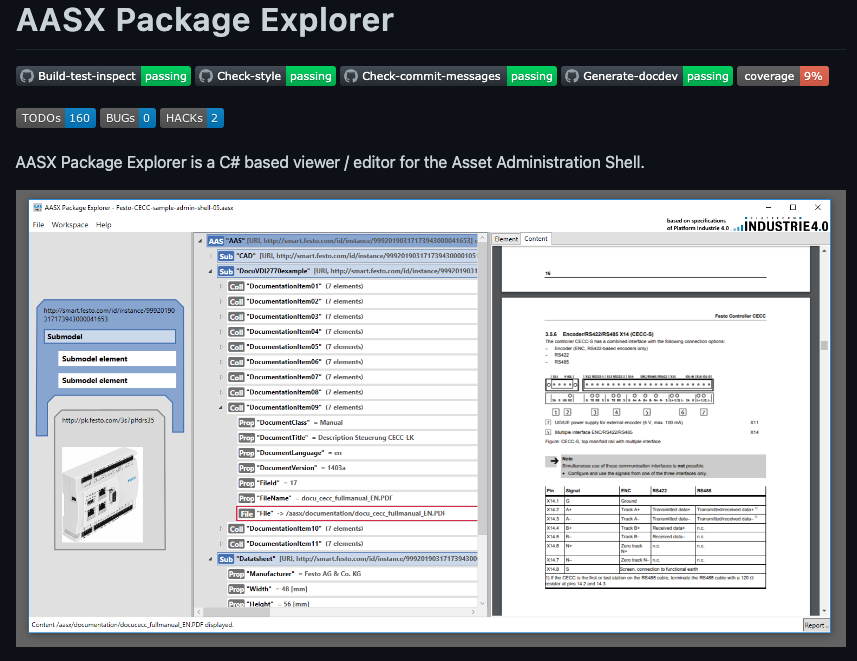Click the tree view vertical scrollbar
Viewport: 857px width, 661px height.
pos(481,420)
